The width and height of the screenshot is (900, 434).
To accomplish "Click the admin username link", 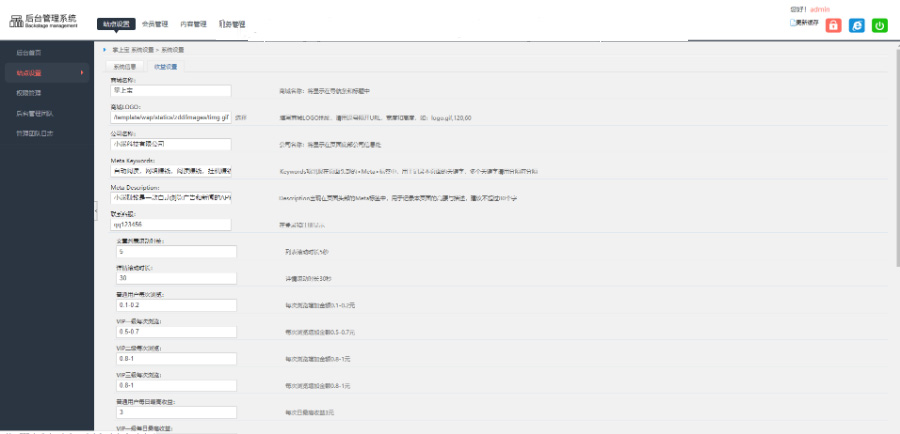I will click(x=819, y=9).
